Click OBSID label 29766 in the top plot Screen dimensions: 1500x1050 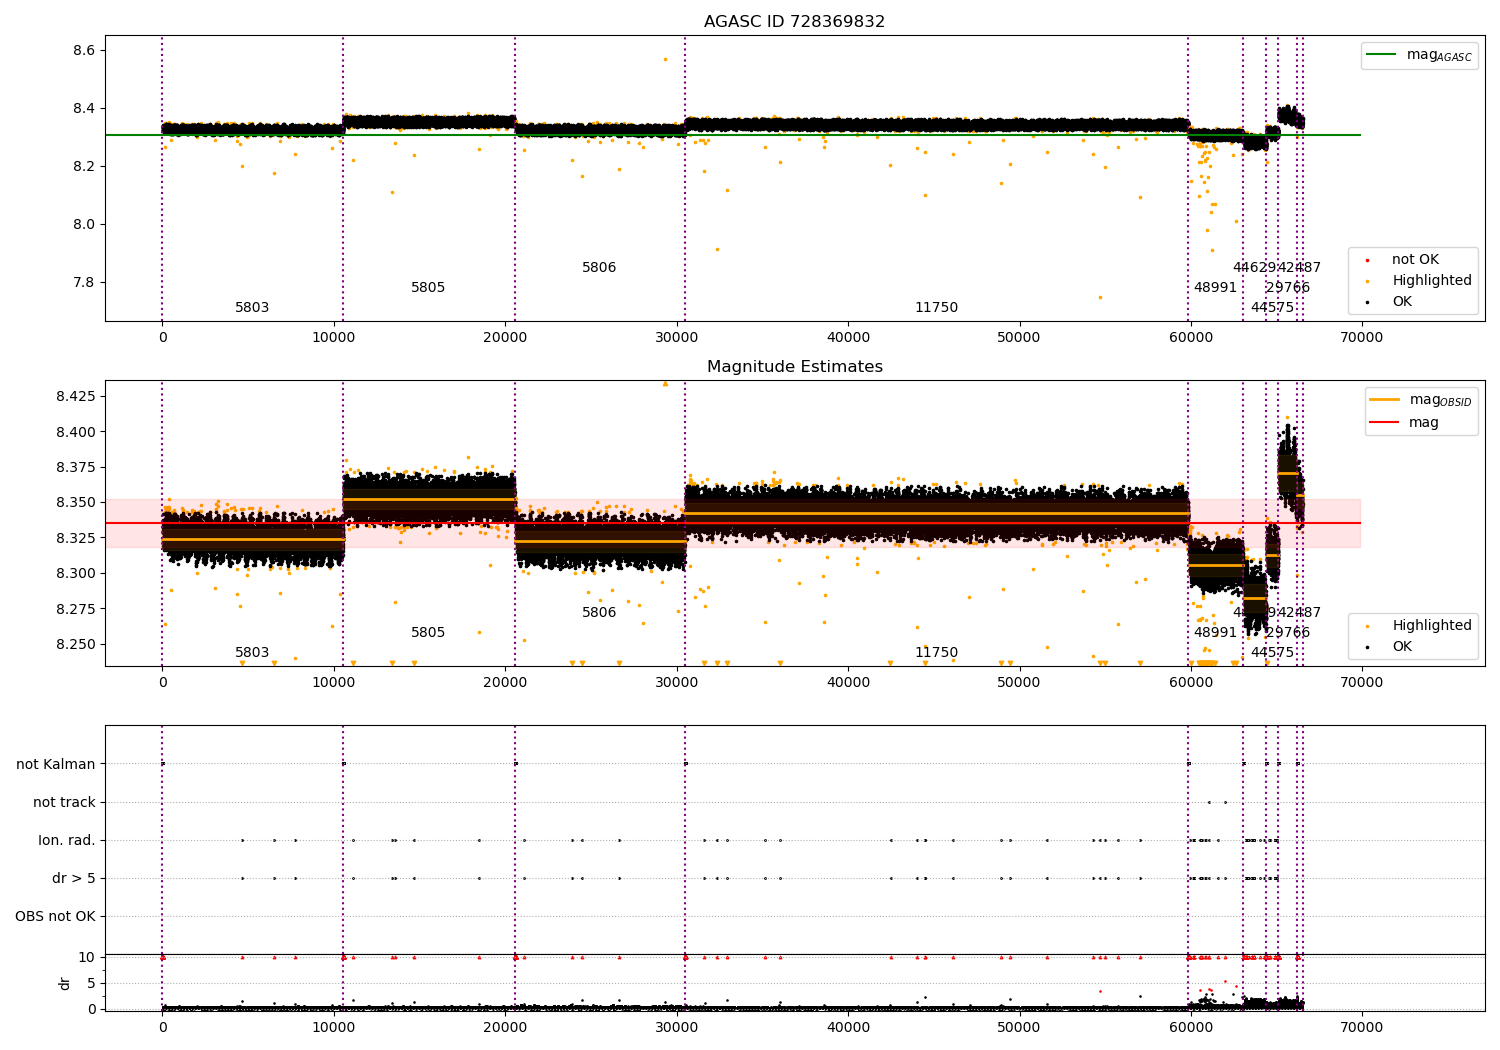pyautogui.click(x=1288, y=288)
